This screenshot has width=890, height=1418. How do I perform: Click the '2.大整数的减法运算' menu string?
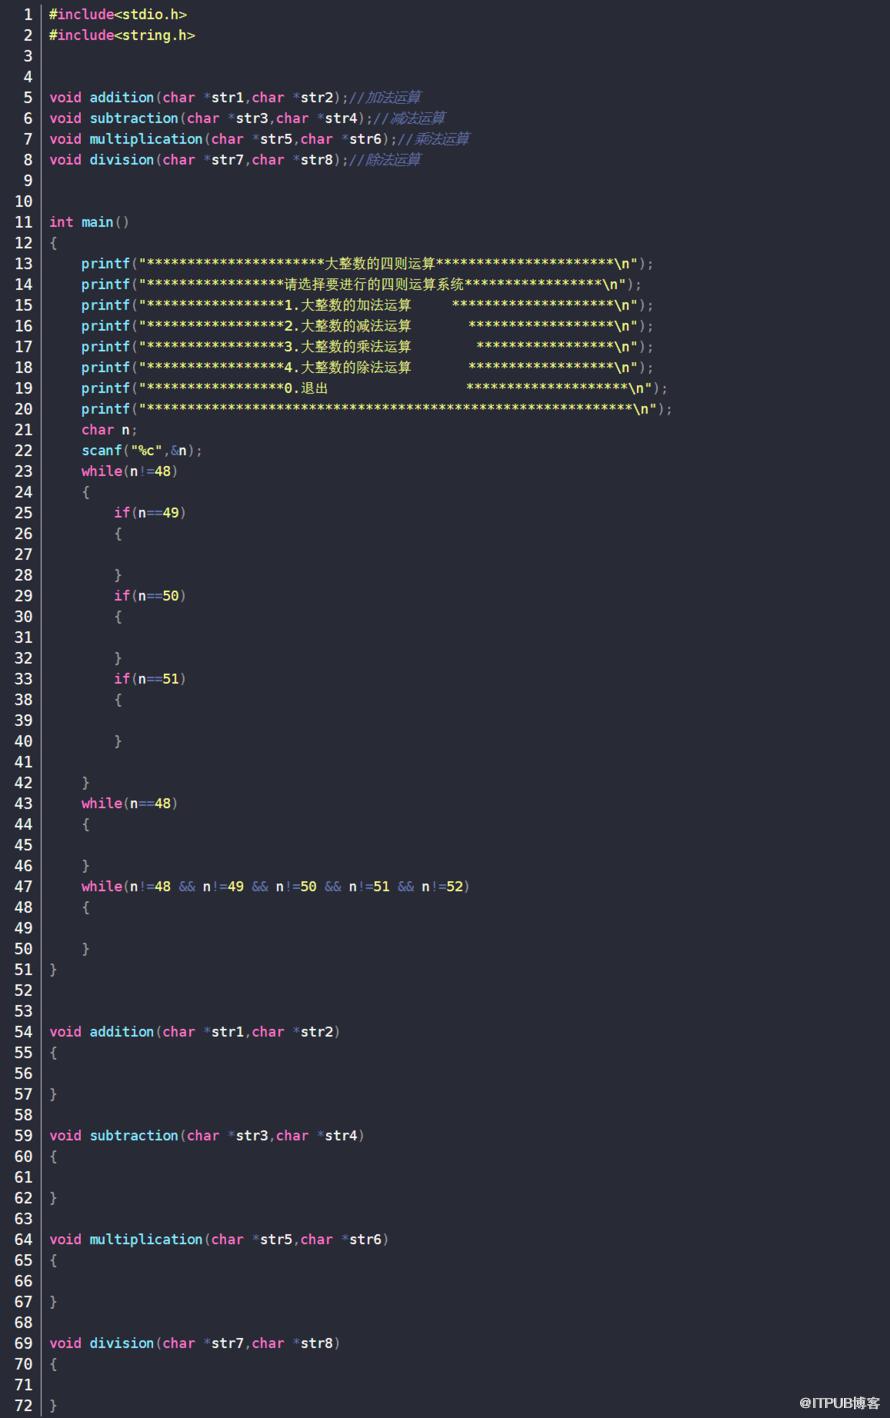348,326
